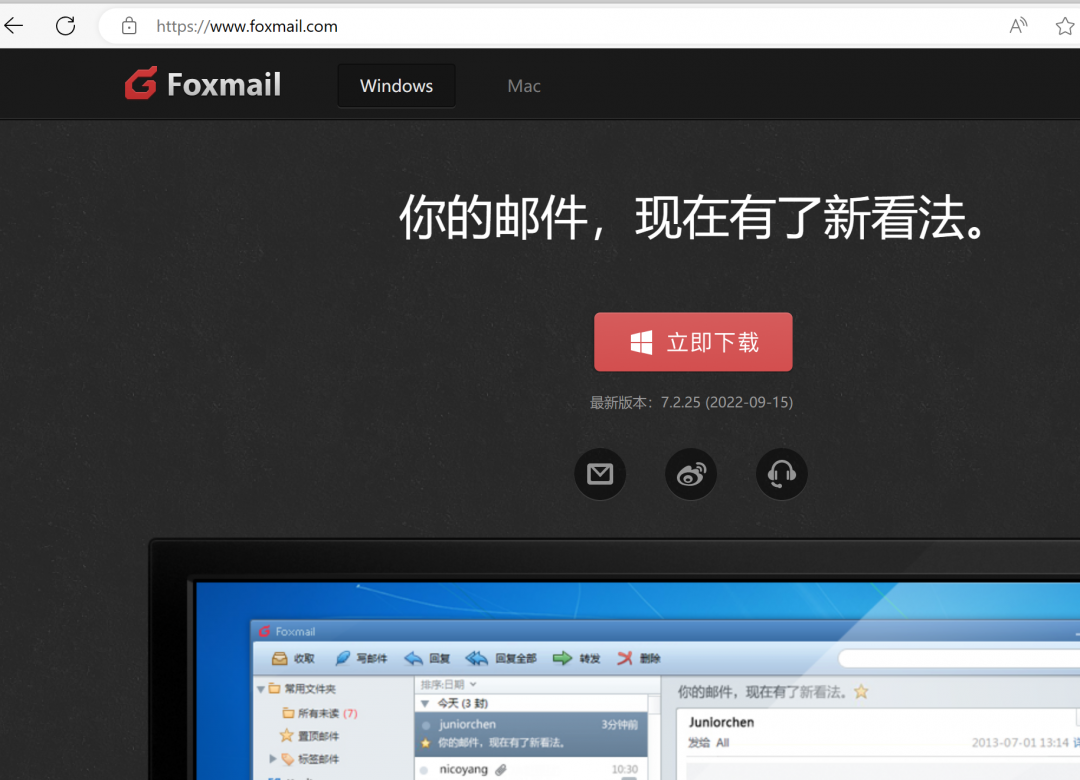Select juniorchen email row in preview
Screen dimensions: 1080x780
click(x=531, y=733)
